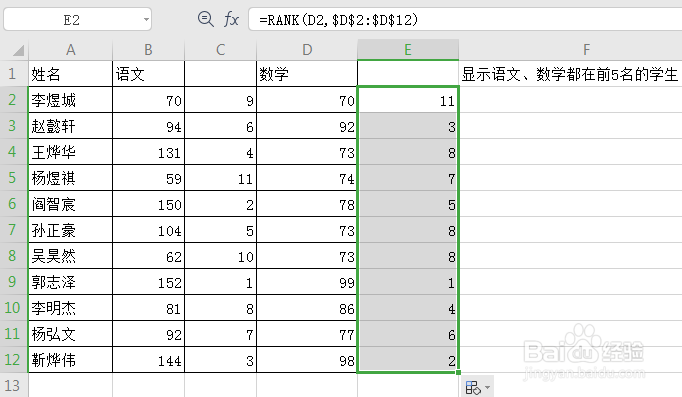Screen dimensions: 682x397
Task: Select the name cell 李煜城
Action: pyautogui.click(x=70, y=100)
